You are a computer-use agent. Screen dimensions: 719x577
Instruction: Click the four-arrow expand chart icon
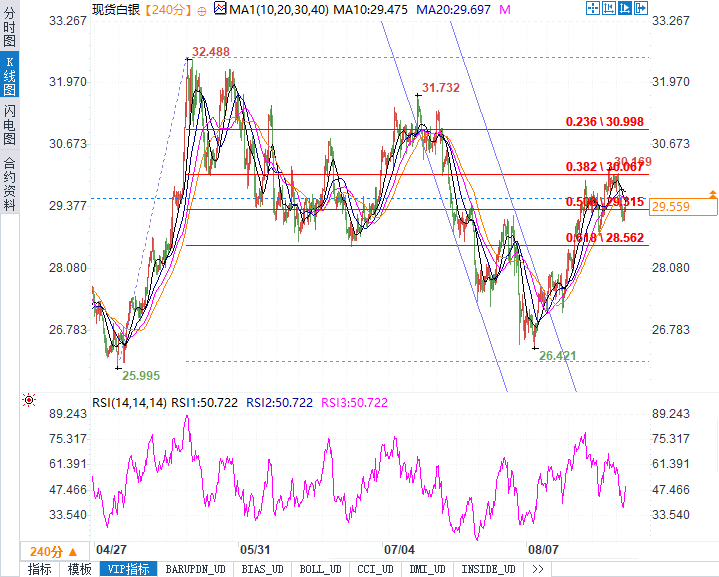click(593, 9)
